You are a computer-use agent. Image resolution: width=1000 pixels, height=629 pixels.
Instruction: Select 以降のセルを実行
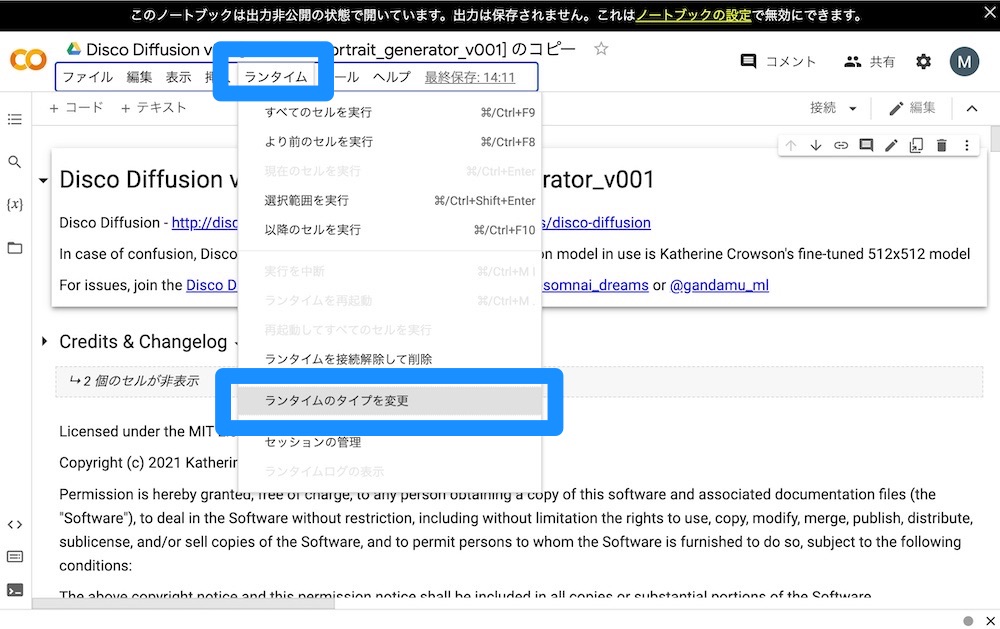pos(390,230)
